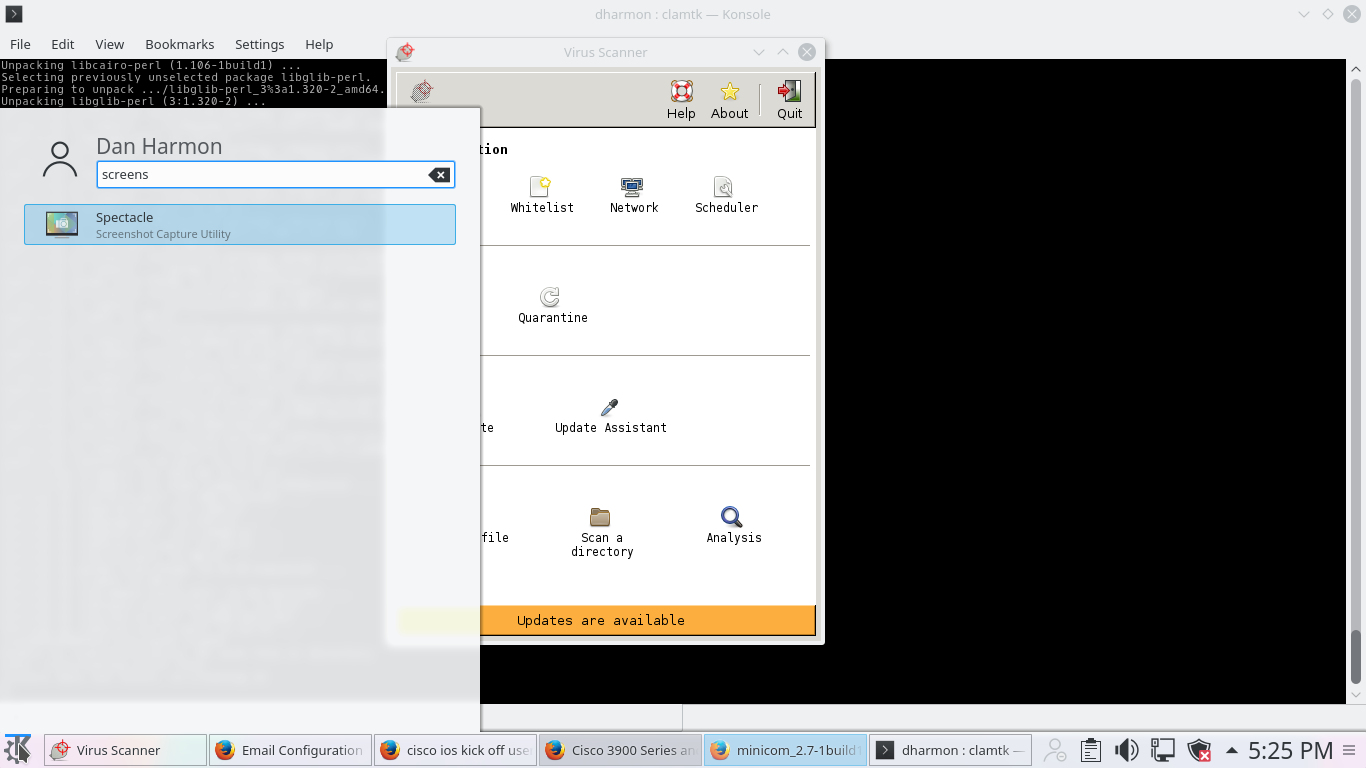Open Konsole View menu
Viewport: 1366px width, 768px height.
tap(110, 44)
